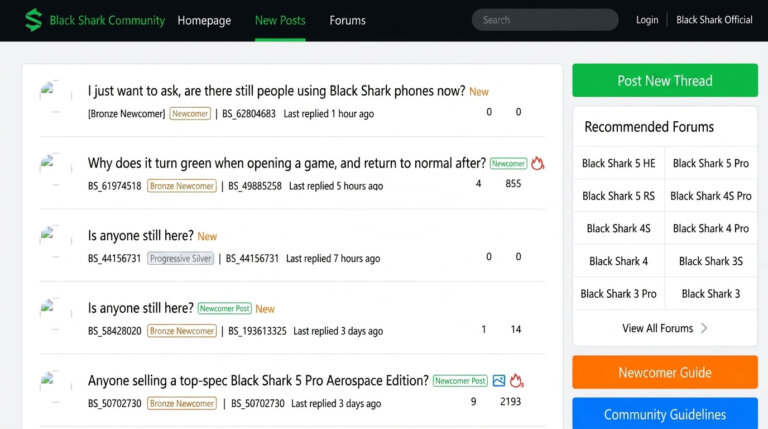Open the Black Shark 4S Pro forum
This screenshot has width=768, height=429.
pyautogui.click(x=711, y=196)
